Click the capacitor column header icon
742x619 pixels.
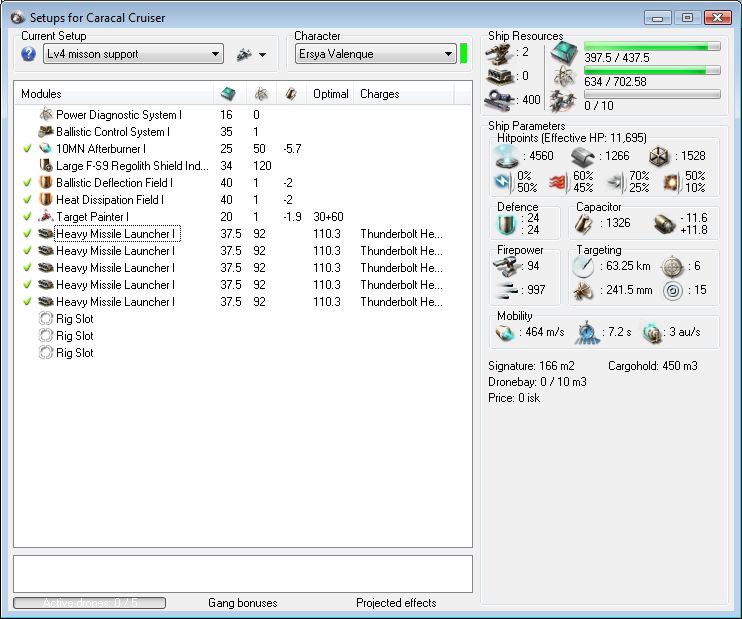tap(291, 94)
